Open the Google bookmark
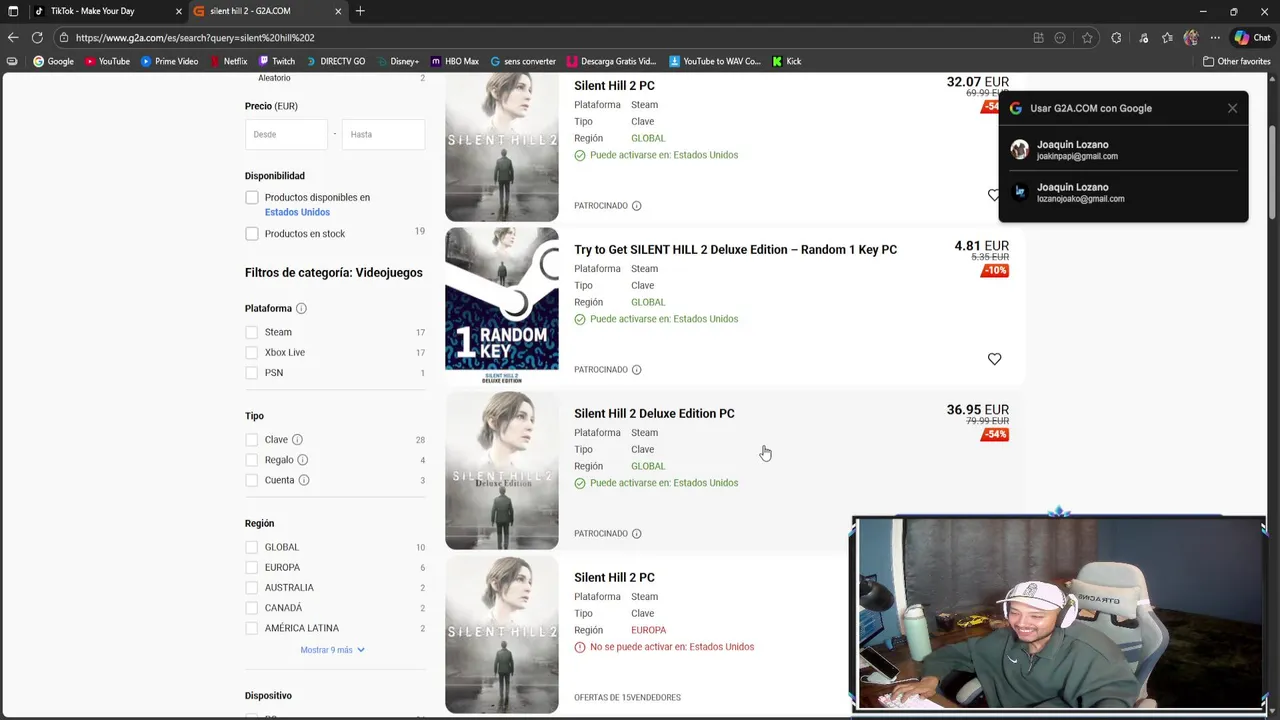 (x=53, y=61)
